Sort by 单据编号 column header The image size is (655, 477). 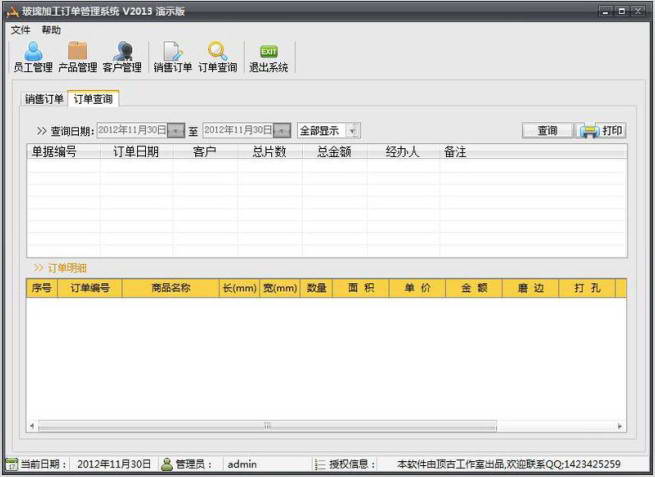click(x=63, y=152)
